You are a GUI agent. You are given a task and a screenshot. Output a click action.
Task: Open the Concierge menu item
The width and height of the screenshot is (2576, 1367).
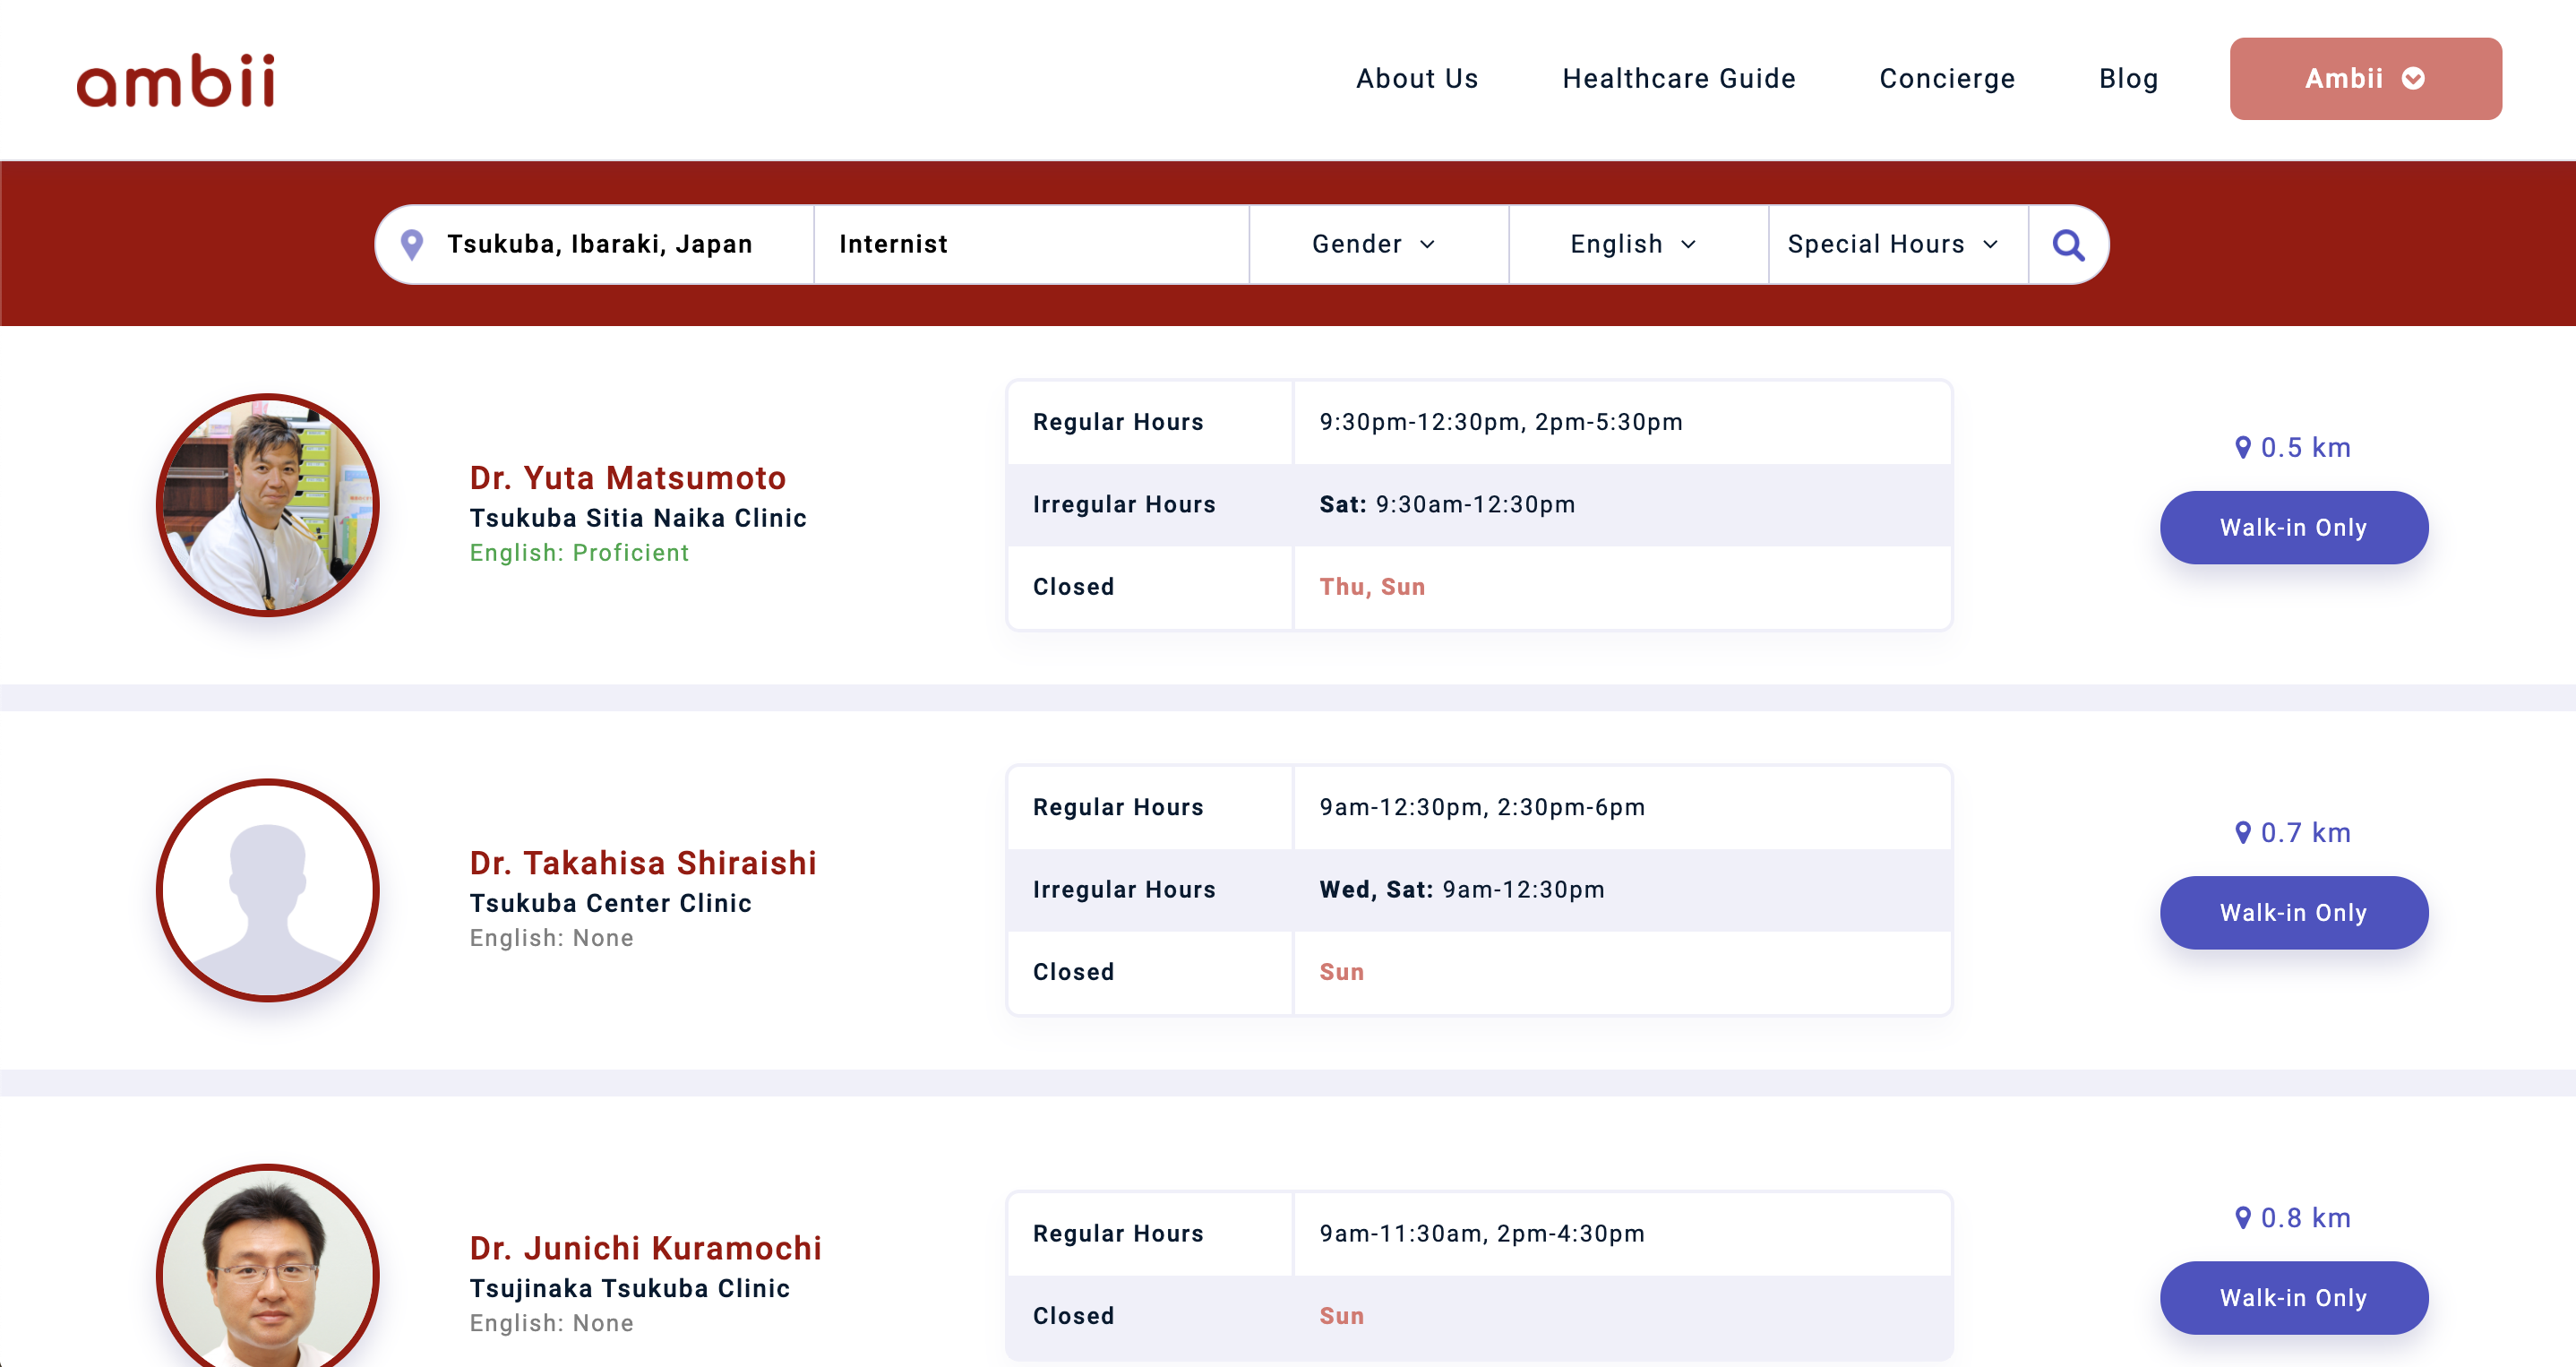click(1947, 78)
